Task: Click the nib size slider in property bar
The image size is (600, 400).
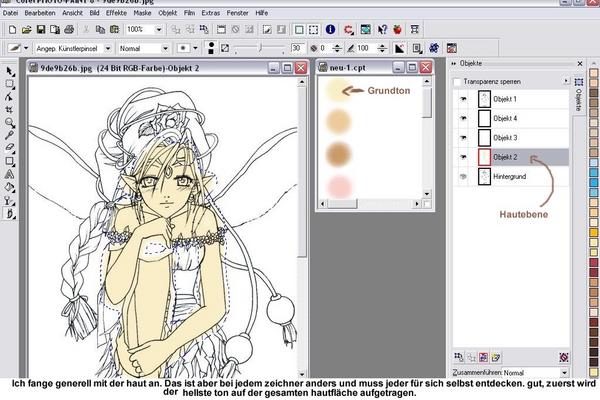Action: click(x=259, y=48)
